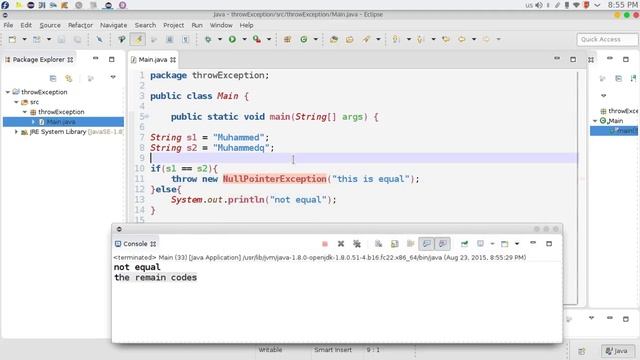Click the New Java Package icon

pos(287,40)
